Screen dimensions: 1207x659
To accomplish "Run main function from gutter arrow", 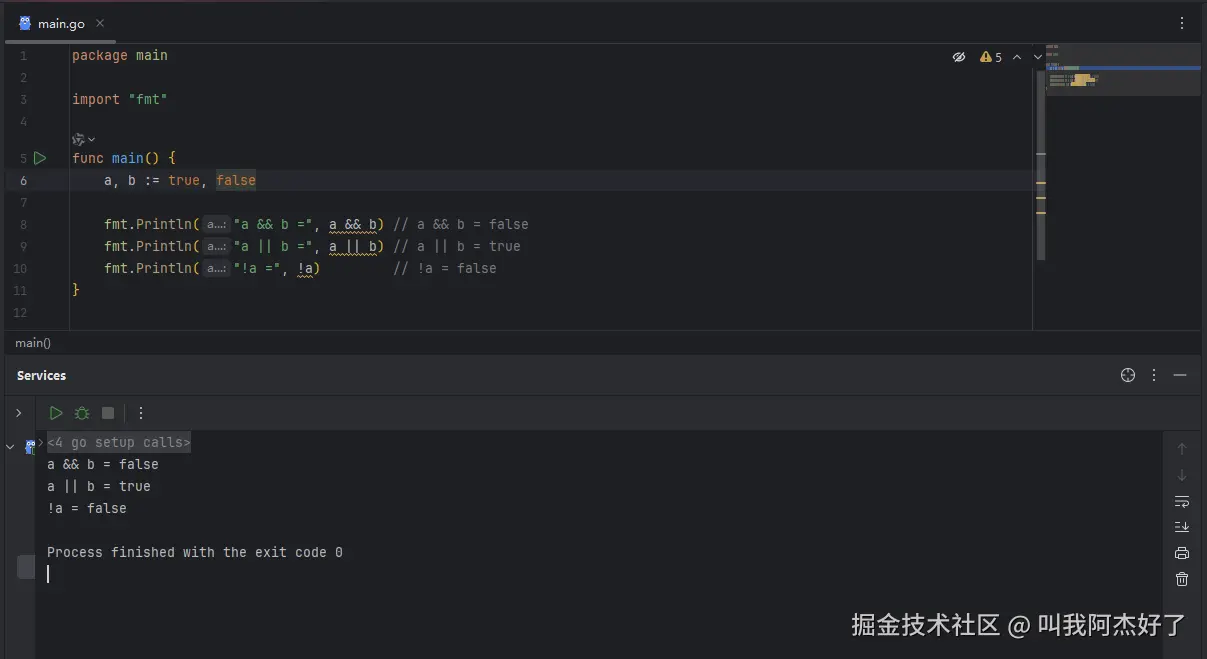I will 40,158.
